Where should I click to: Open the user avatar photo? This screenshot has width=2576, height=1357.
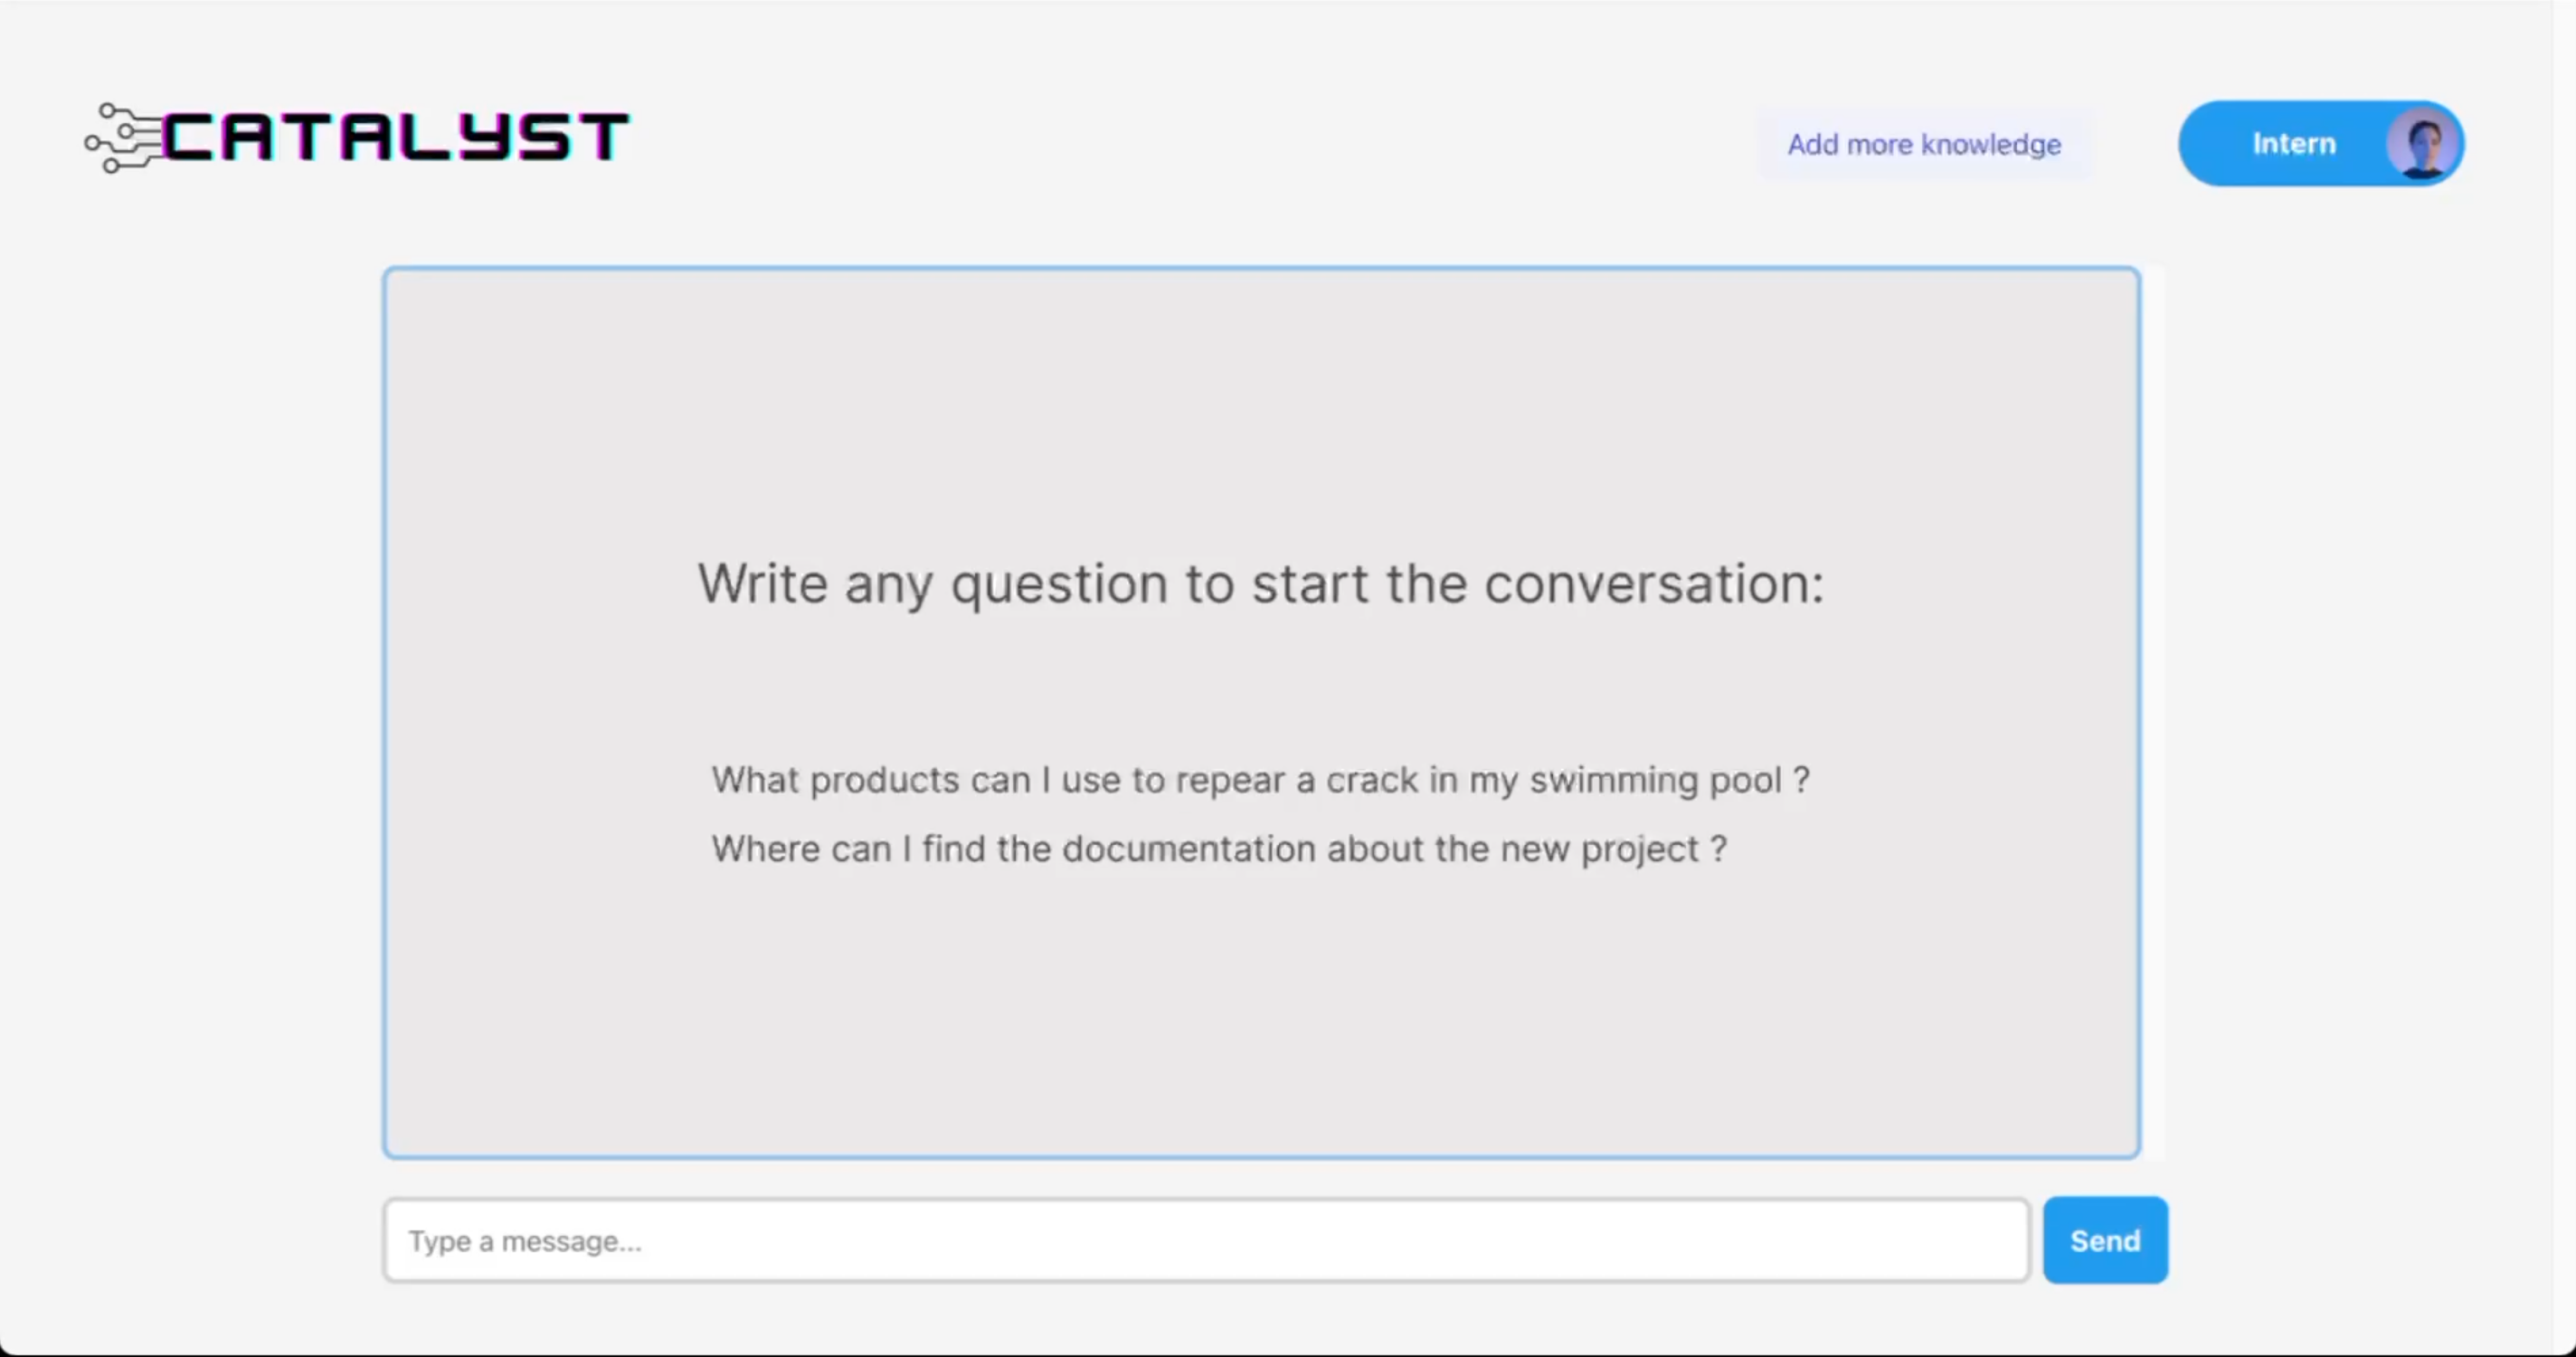(x=2421, y=144)
